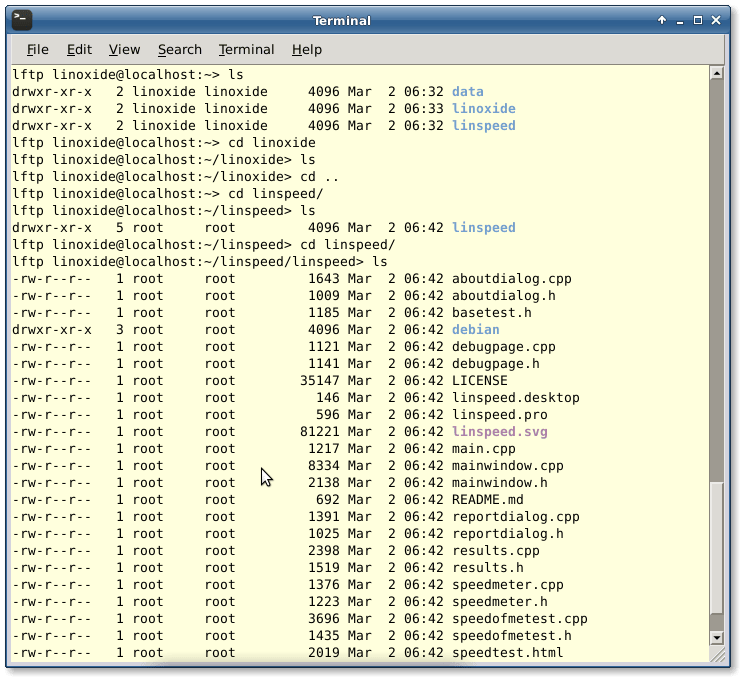The width and height of the screenshot is (740, 677).
Task: Open the File menu
Action: [x=38, y=49]
